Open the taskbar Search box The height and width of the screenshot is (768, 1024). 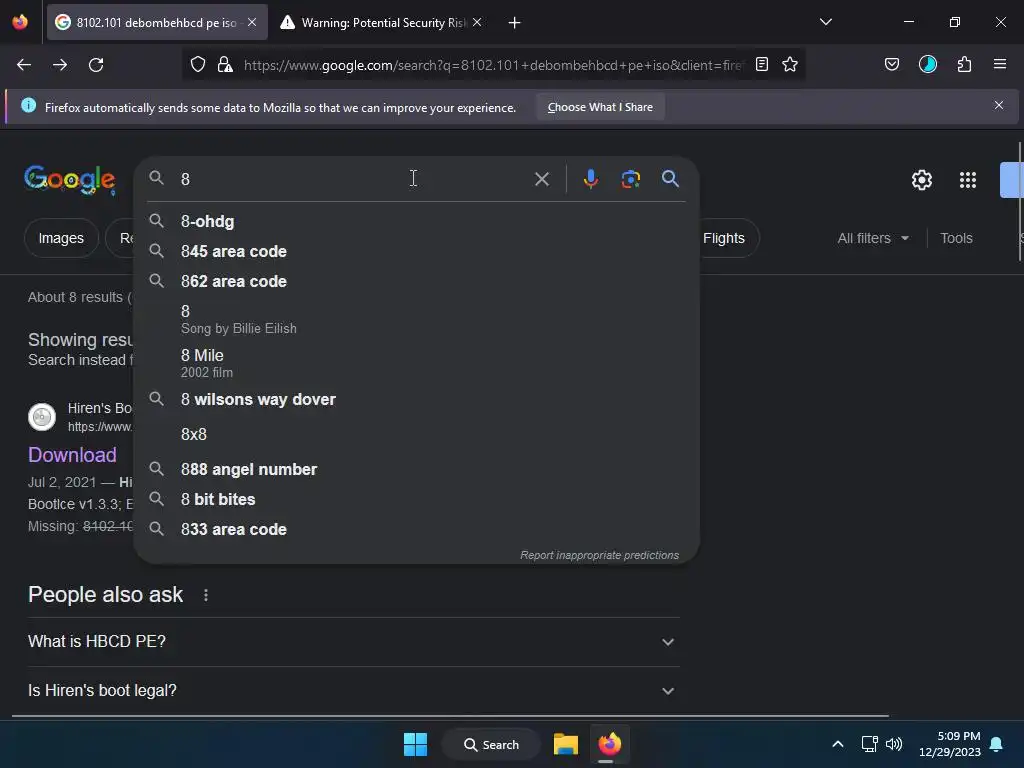tap(492, 744)
